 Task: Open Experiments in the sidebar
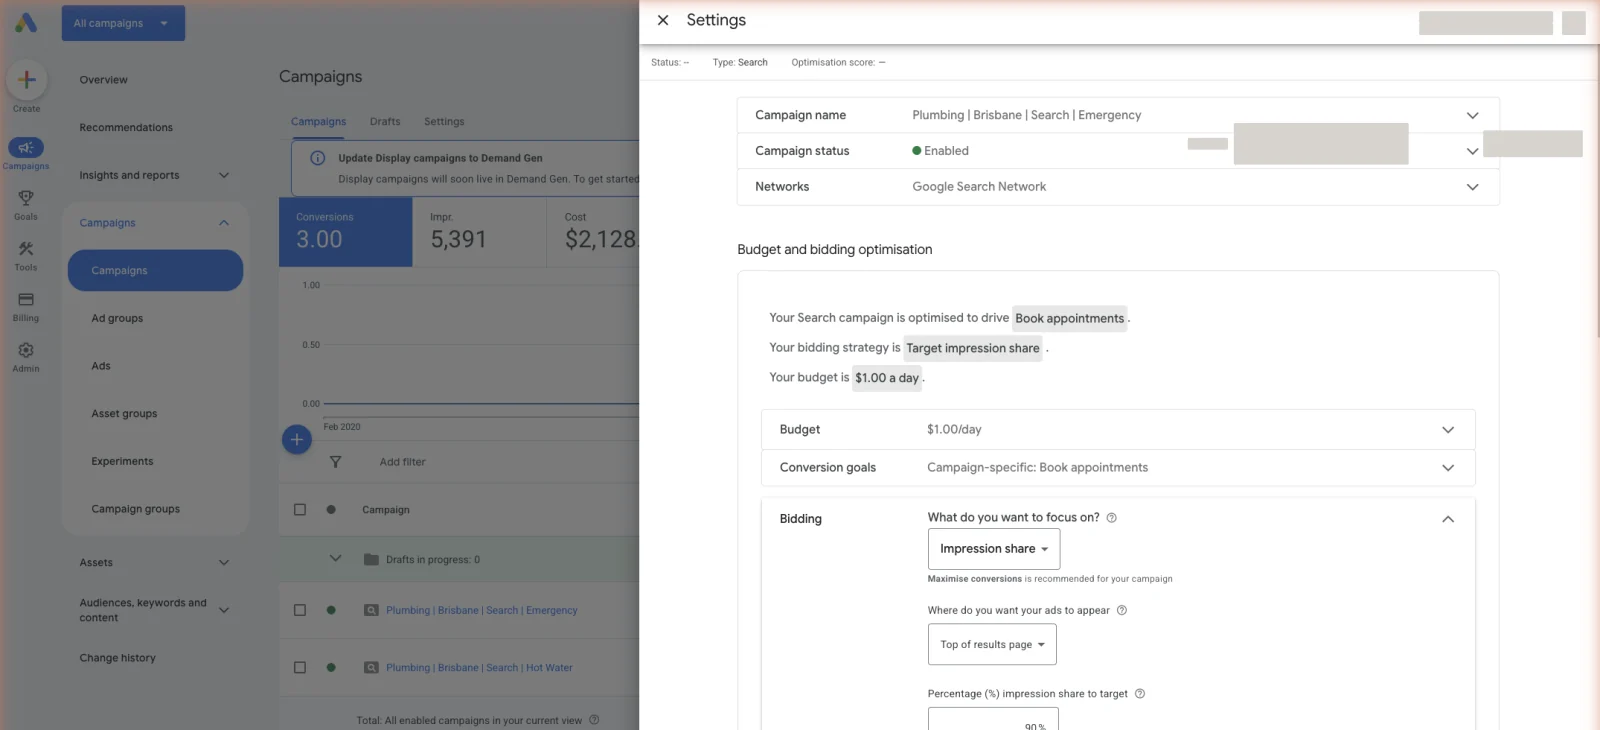[122, 462]
